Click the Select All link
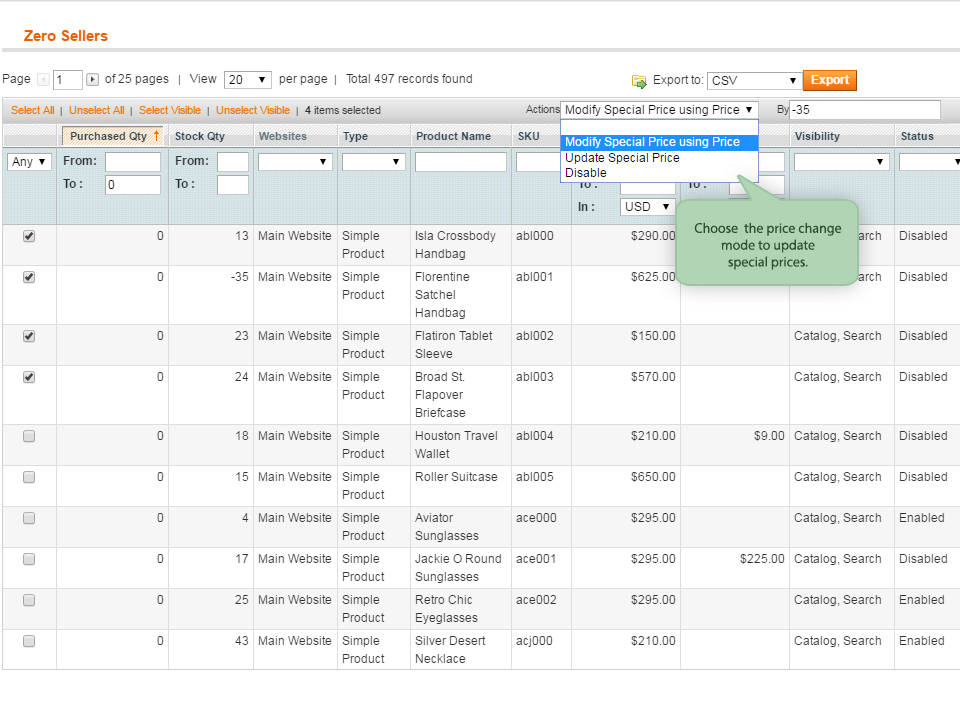The width and height of the screenshot is (960, 704). (x=33, y=110)
